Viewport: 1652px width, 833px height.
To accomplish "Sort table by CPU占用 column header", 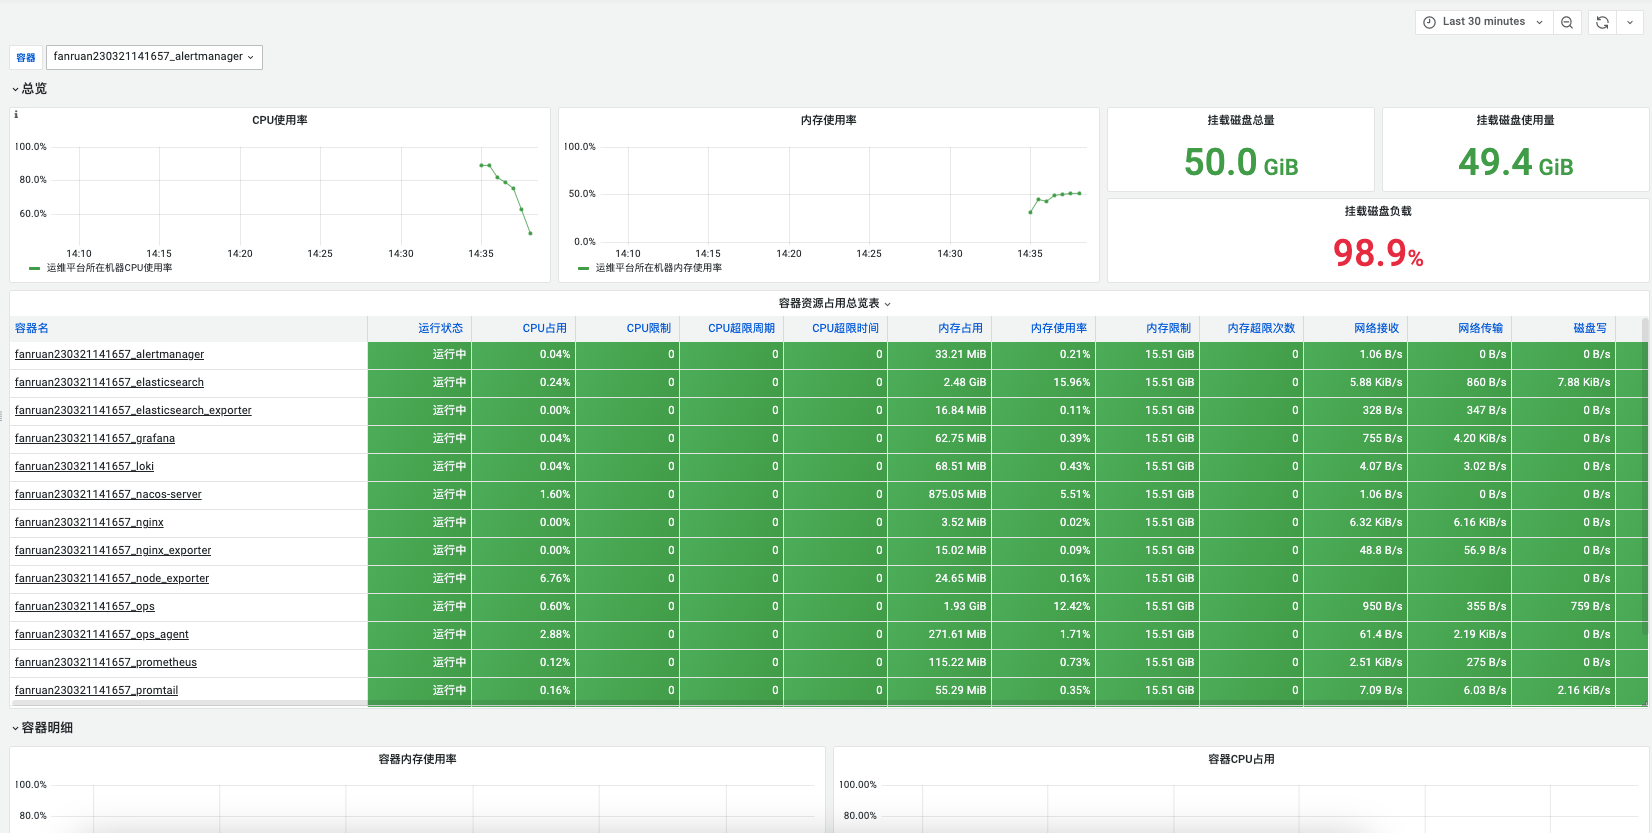I will pyautogui.click(x=544, y=328).
